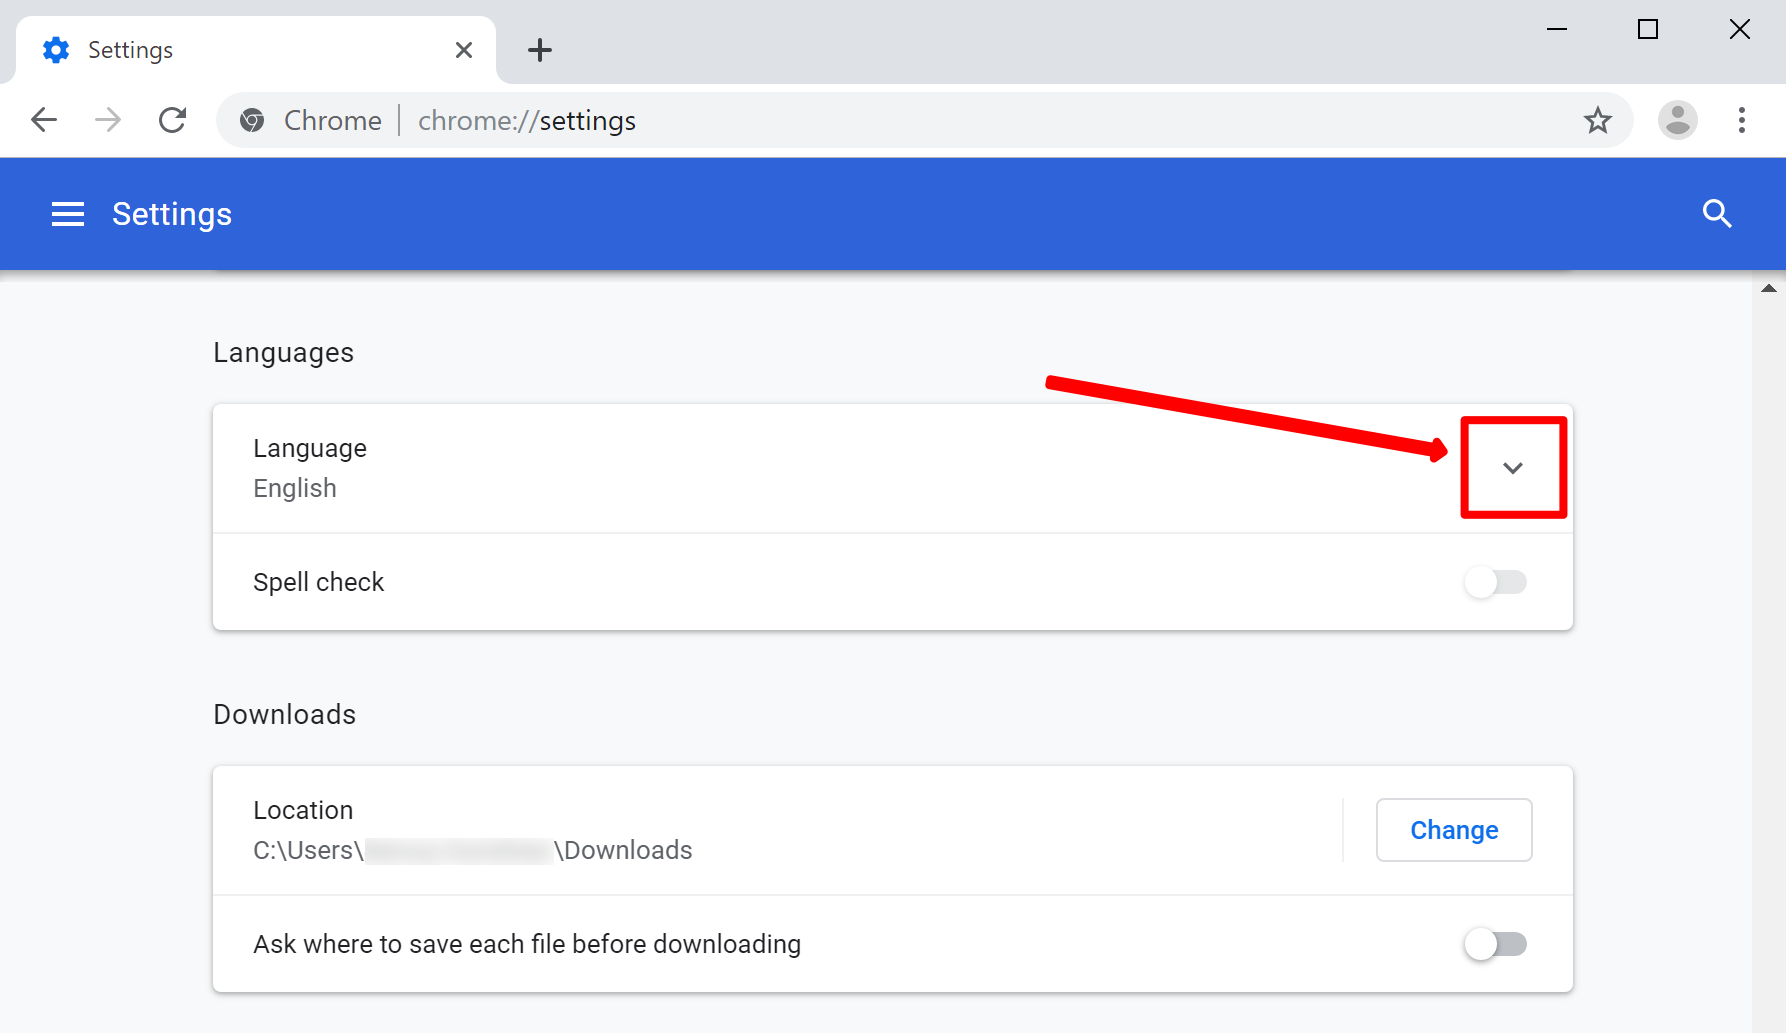
Task: Click the chrome://settings address bar
Action: pyautogui.click(x=900, y=121)
